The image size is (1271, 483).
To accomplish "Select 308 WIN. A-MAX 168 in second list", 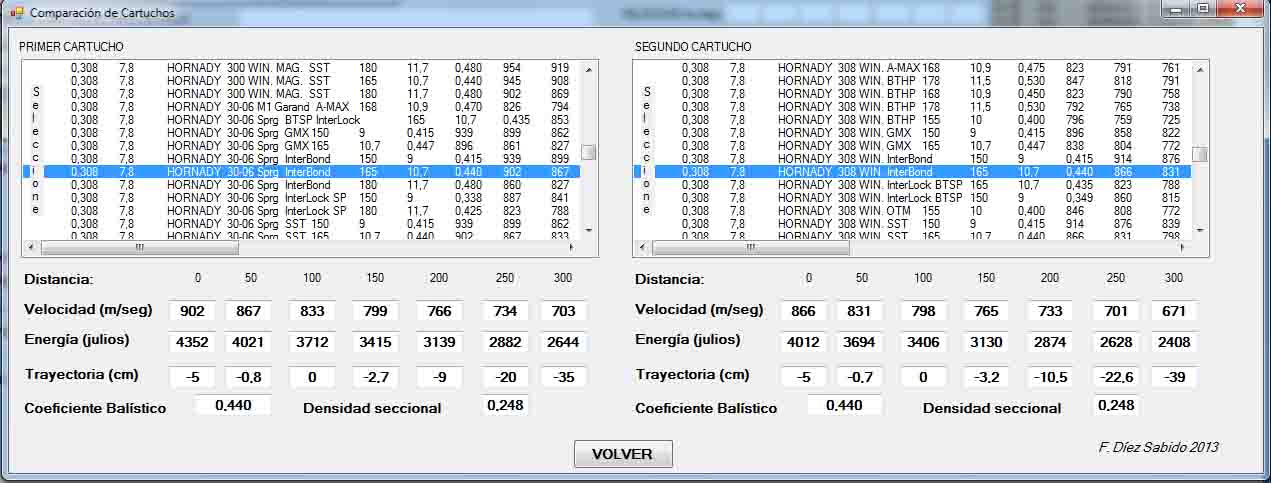I will click(860, 68).
